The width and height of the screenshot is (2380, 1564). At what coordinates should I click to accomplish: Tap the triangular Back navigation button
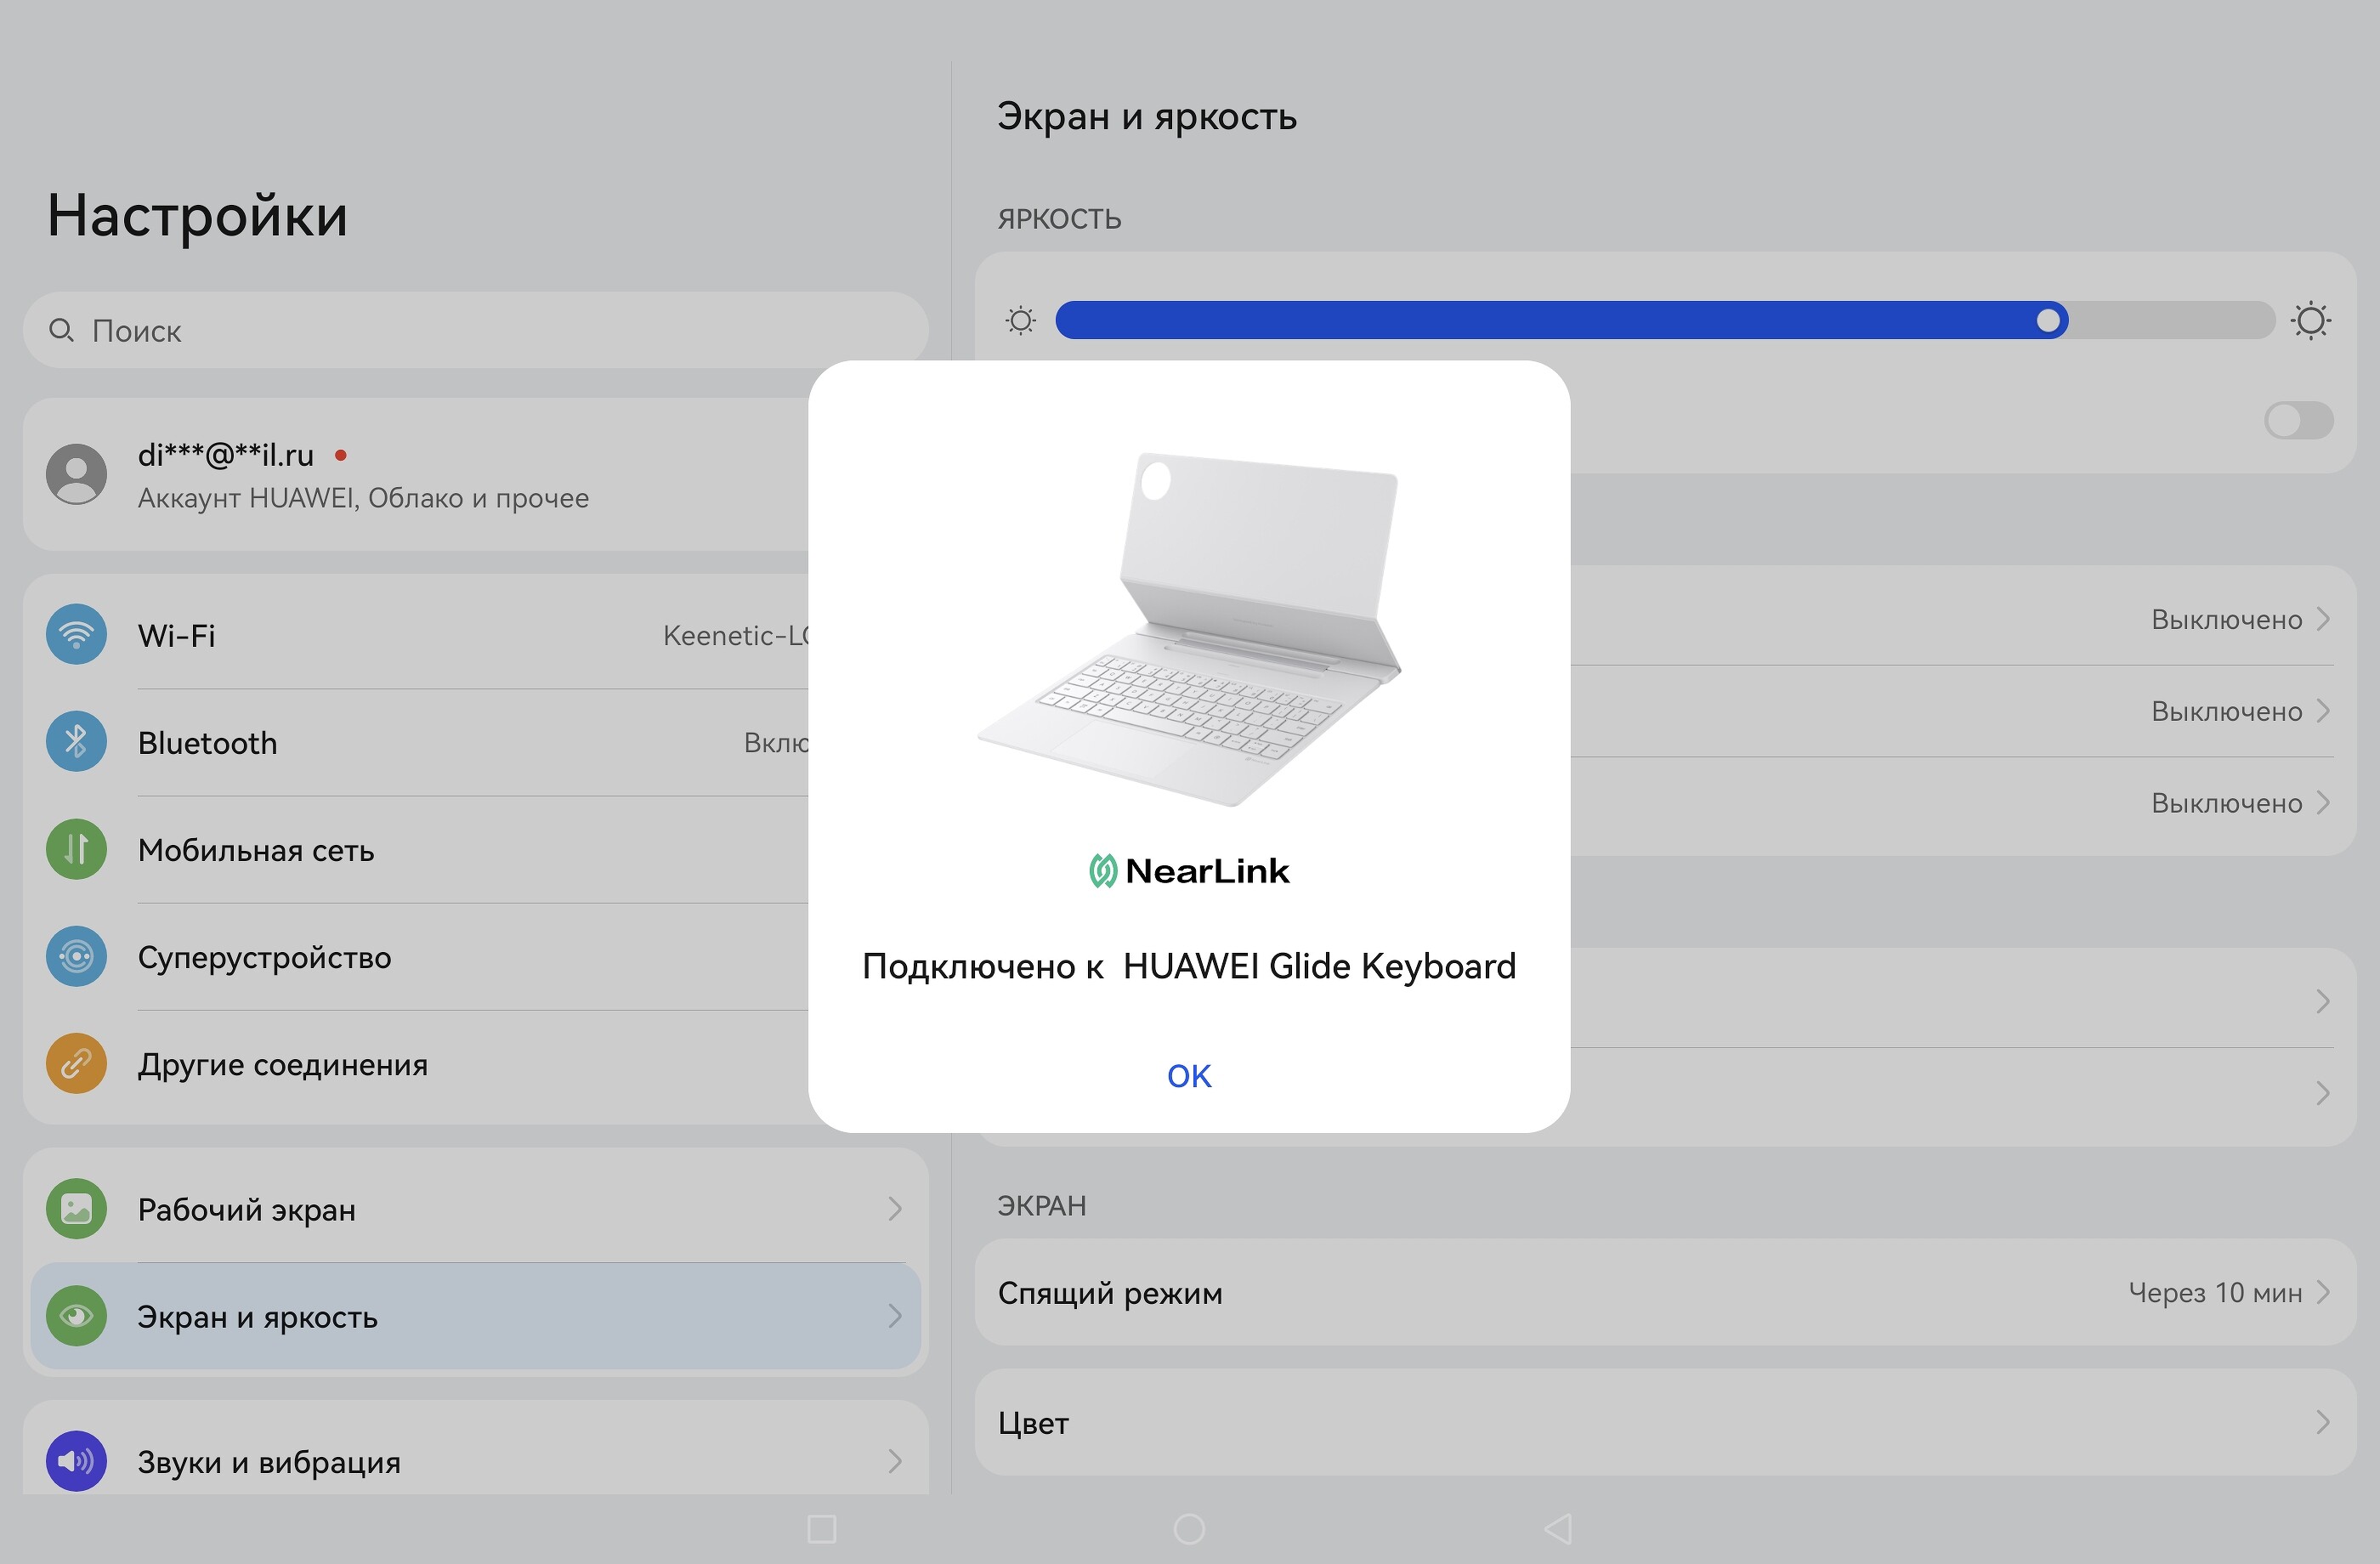(1558, 1529)
